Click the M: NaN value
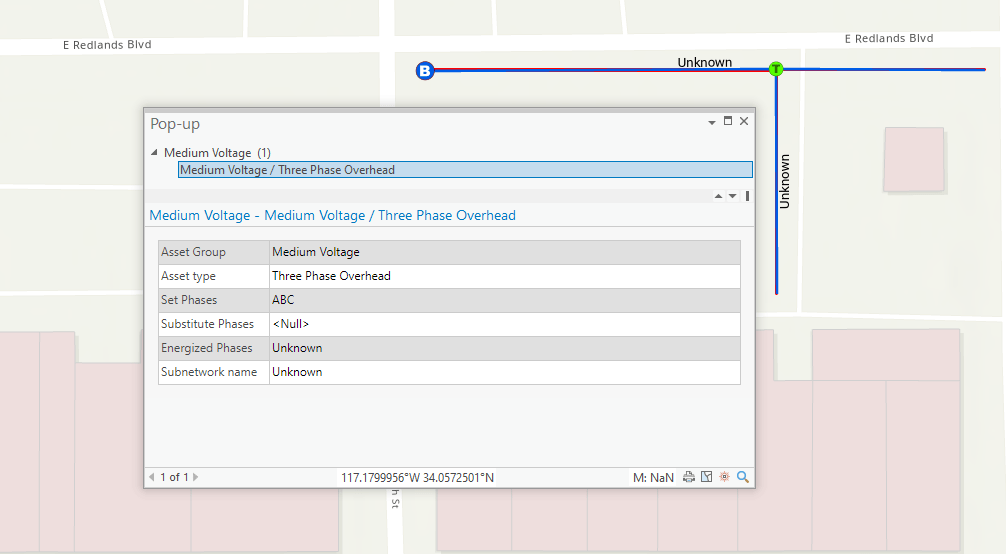Viewport: 1006px width, 554px height. (x=653, y=478)
